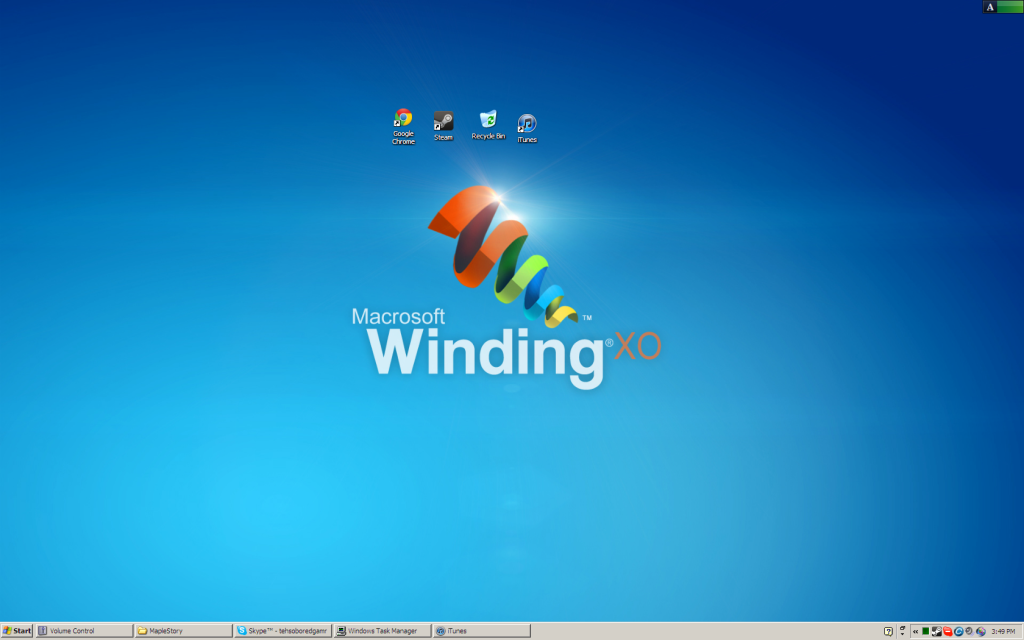Click the Steam icon in system tray
Viewport: 1024px width, 640px height.
[x=936, y=631]
